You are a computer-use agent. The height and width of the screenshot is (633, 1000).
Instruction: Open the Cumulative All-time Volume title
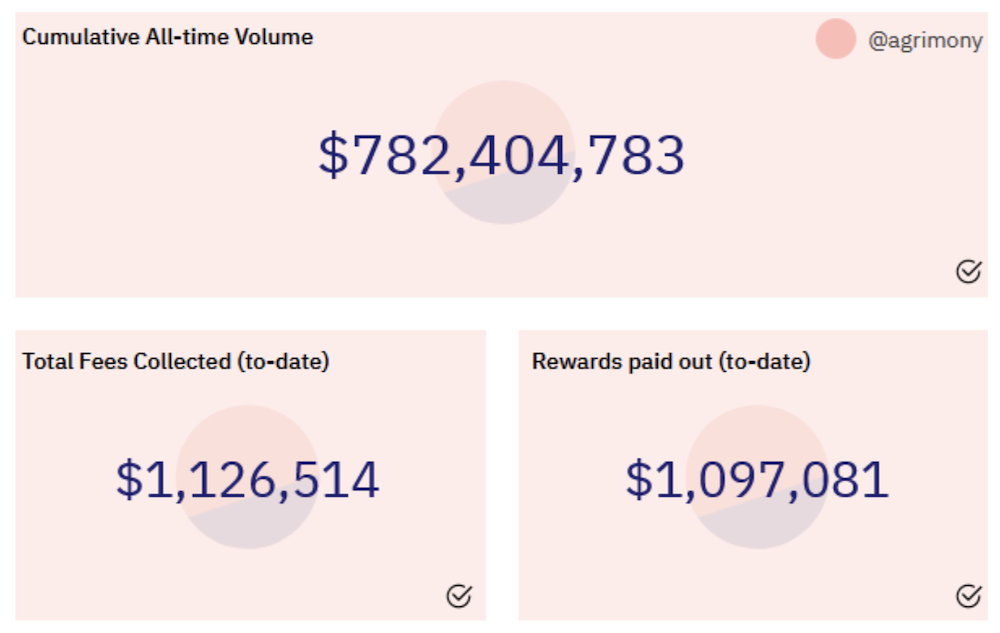pos(168,37)
